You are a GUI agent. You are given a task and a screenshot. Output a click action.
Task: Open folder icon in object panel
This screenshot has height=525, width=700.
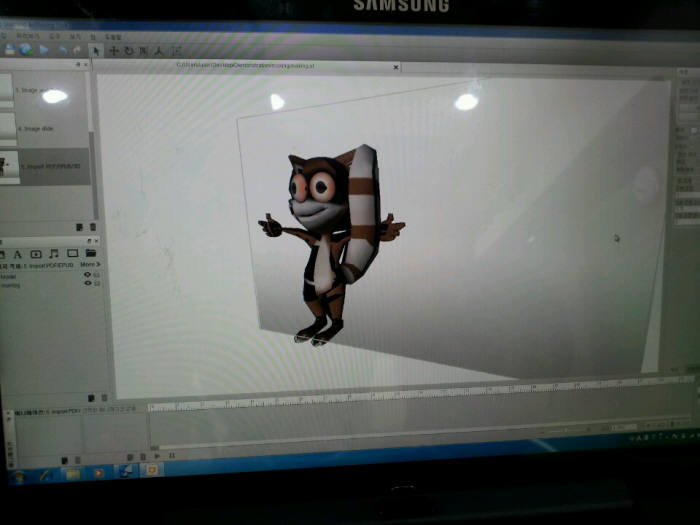point(91,254)
